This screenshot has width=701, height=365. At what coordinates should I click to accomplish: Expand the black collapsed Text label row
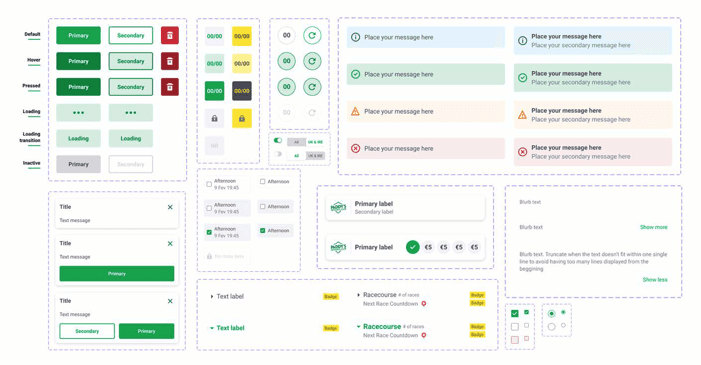coord(211,297)
